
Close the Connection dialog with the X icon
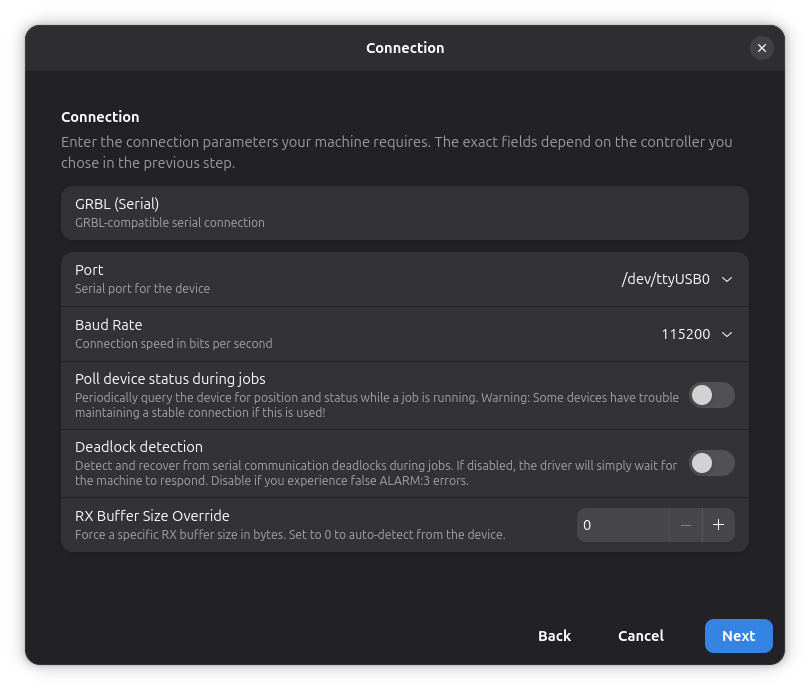pyautogui.click(x=761, y=48)
